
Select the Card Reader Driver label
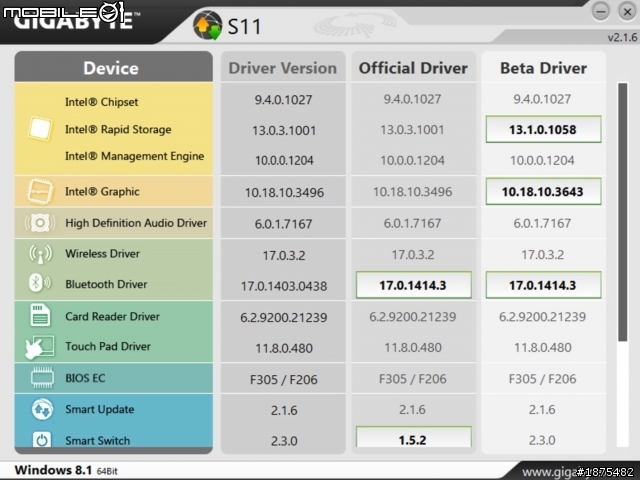[112, 316]
